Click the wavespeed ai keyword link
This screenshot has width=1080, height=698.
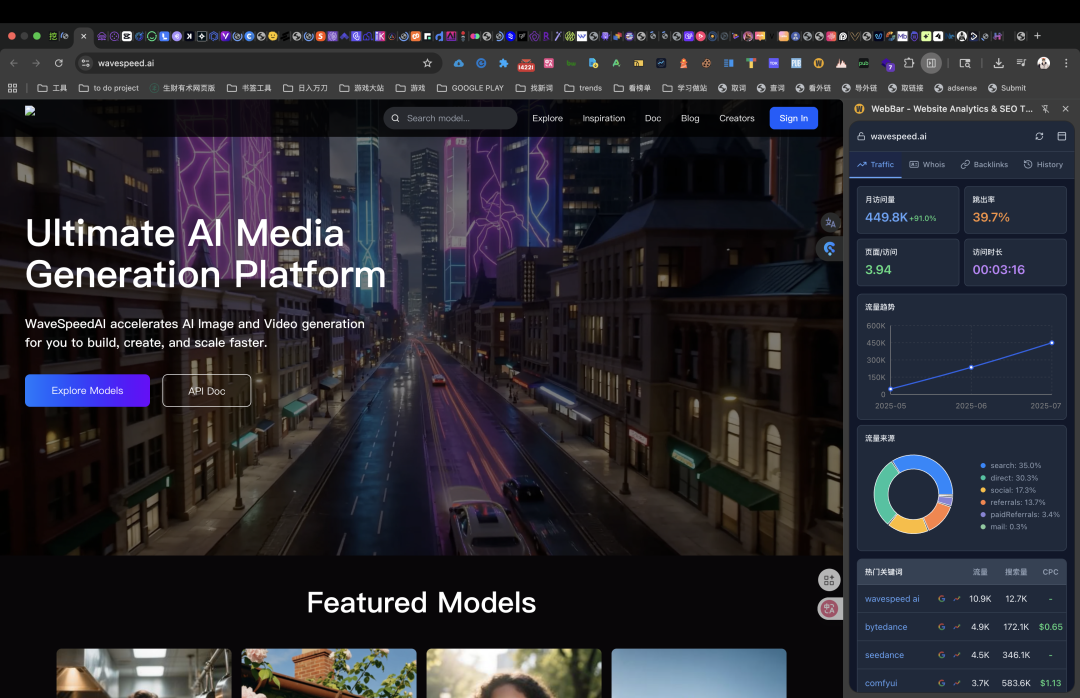coord(892,599)
